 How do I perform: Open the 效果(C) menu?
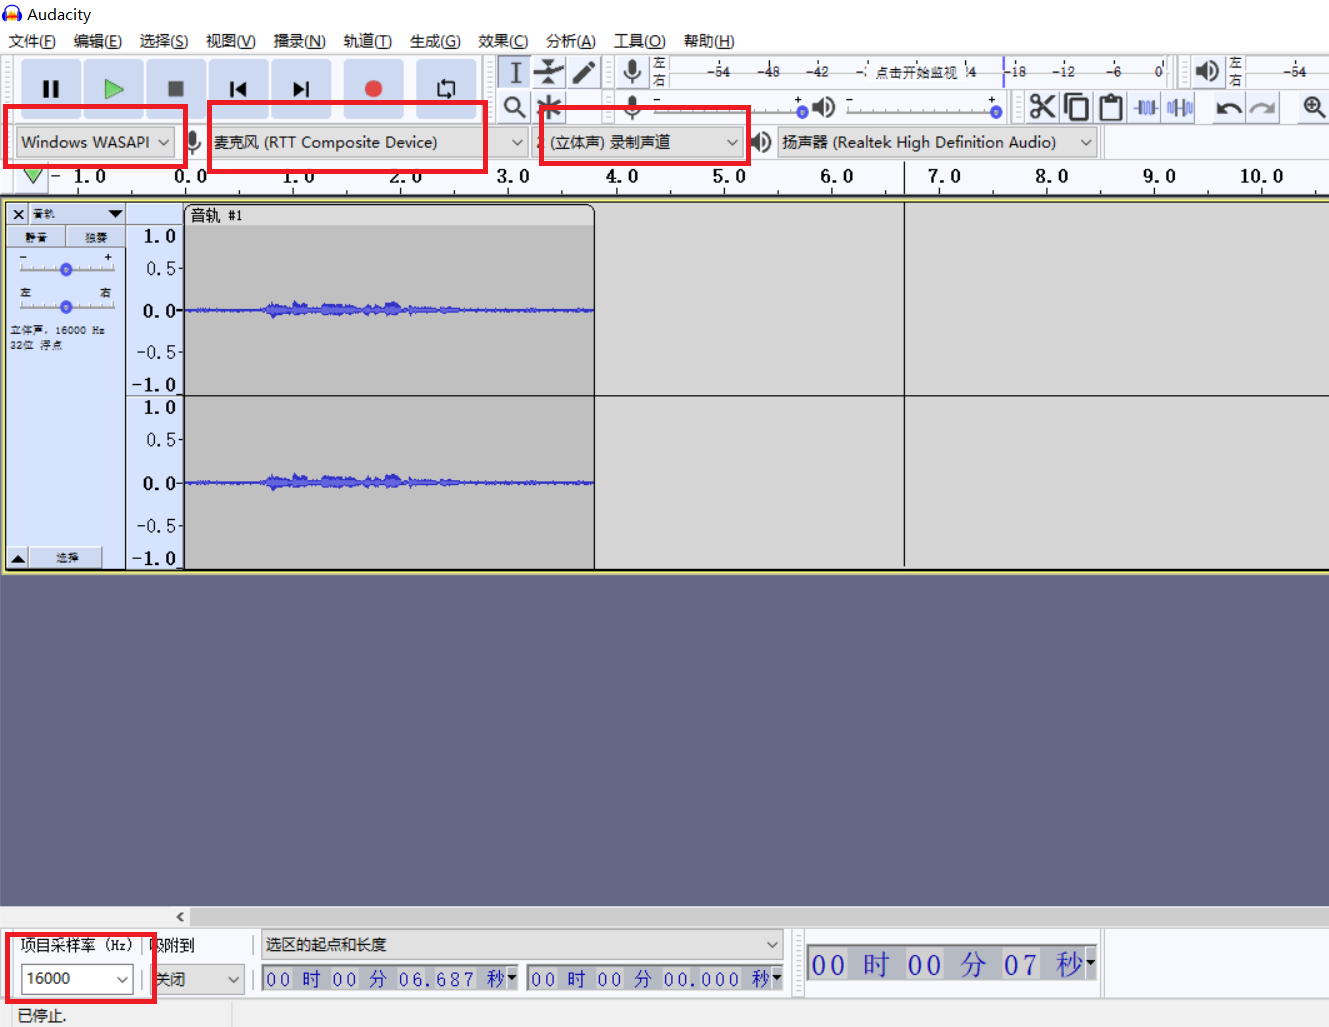point(502,41)
